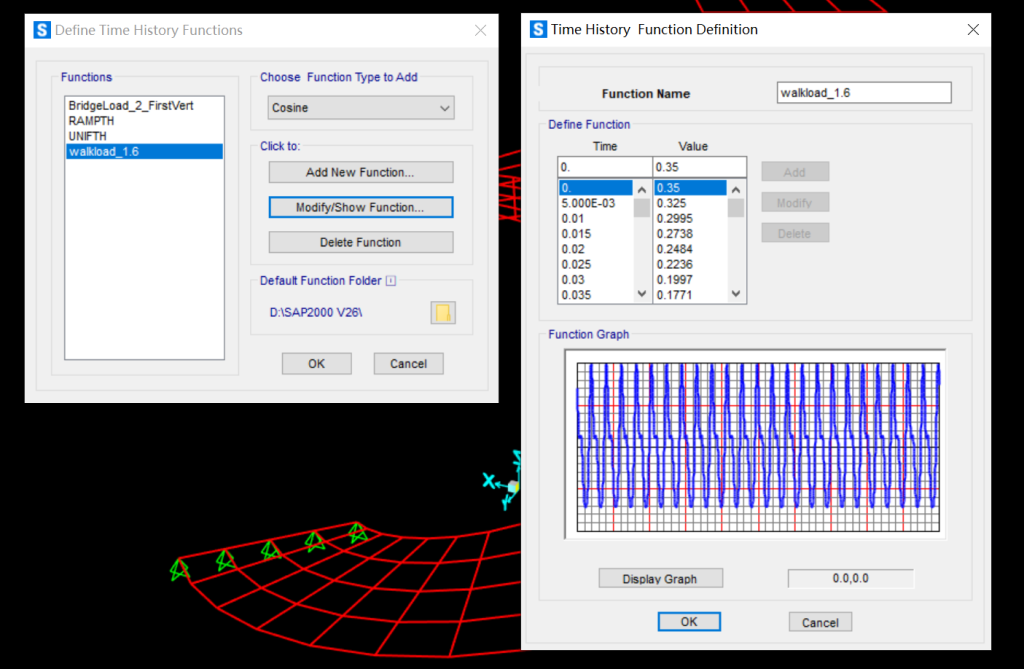Click SAP2000 logo icon in Function Definition title
This screenshot has width=1024, height=669.
click(x=538, y=29)
